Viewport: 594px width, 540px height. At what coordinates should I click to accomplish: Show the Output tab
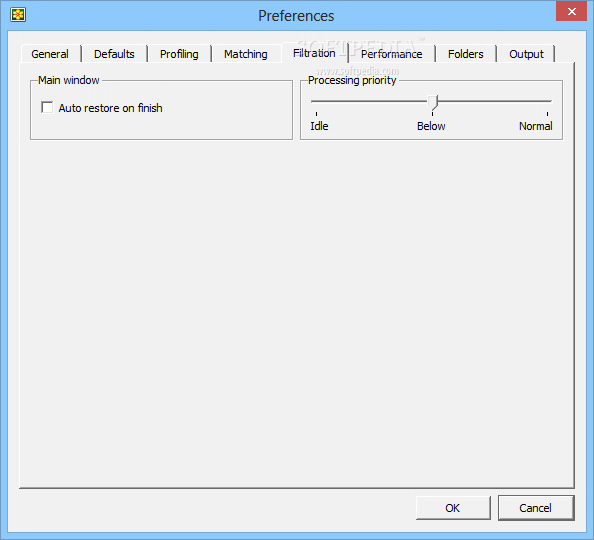[526, 54]
